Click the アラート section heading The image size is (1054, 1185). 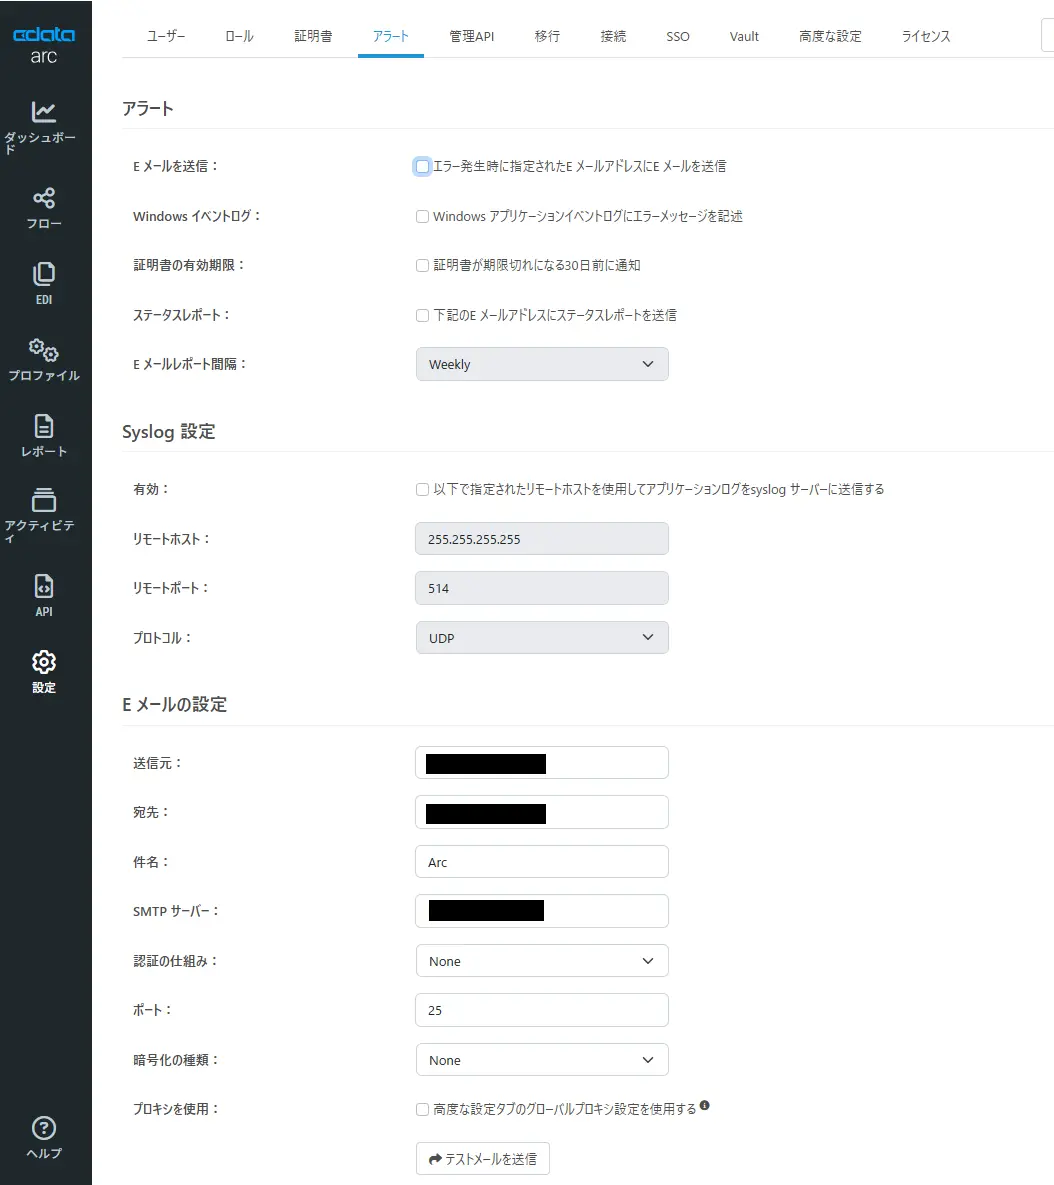coord(148,109)
